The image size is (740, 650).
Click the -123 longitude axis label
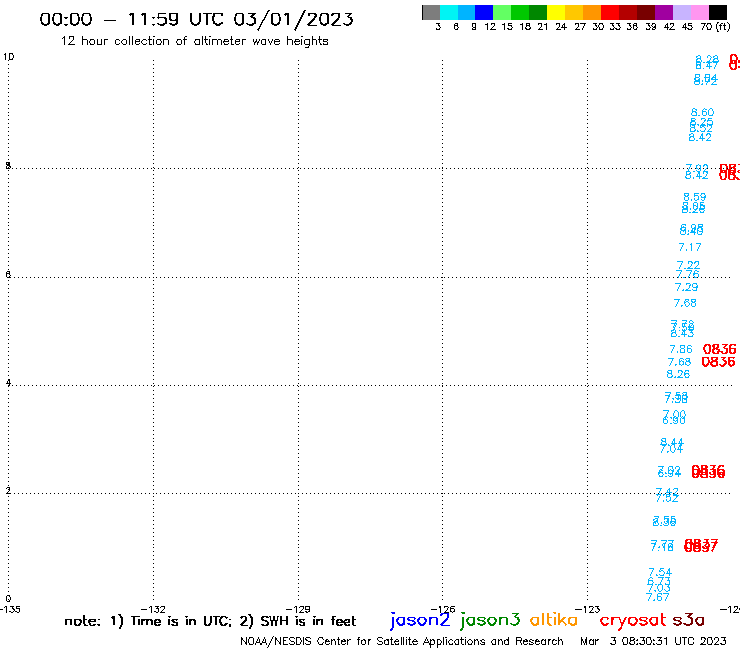tap(588, 609)
